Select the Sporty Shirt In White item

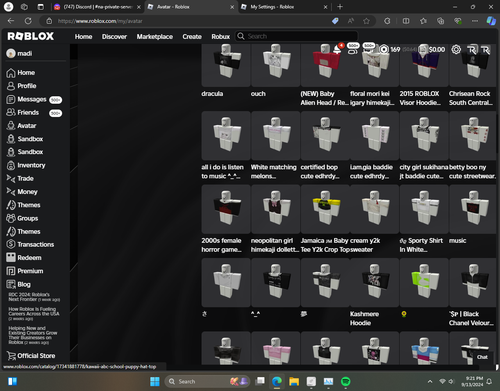tap(424, 209)
